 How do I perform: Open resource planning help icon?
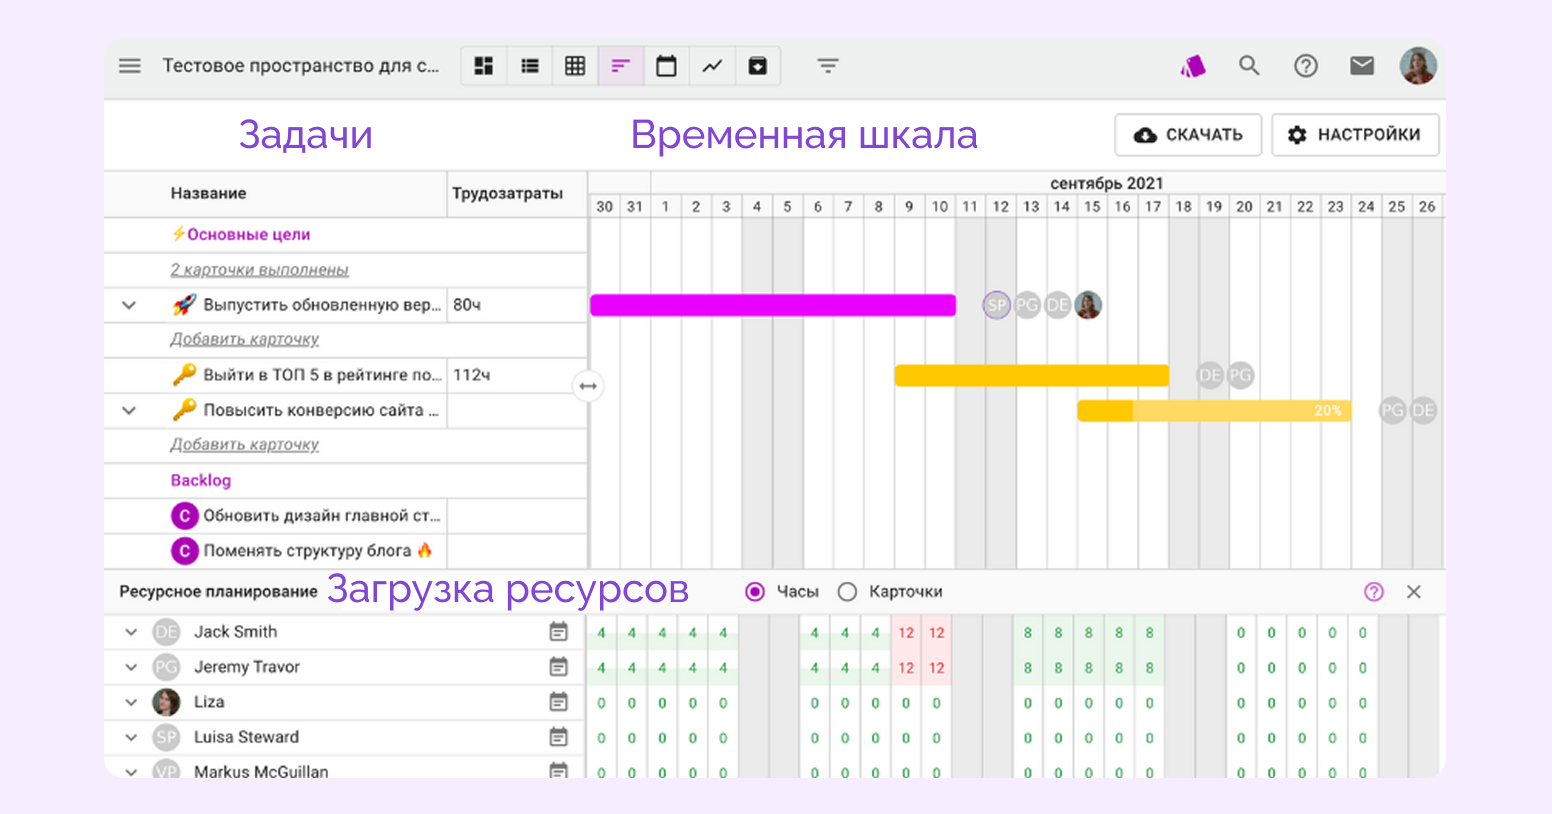coord(1374,592)
